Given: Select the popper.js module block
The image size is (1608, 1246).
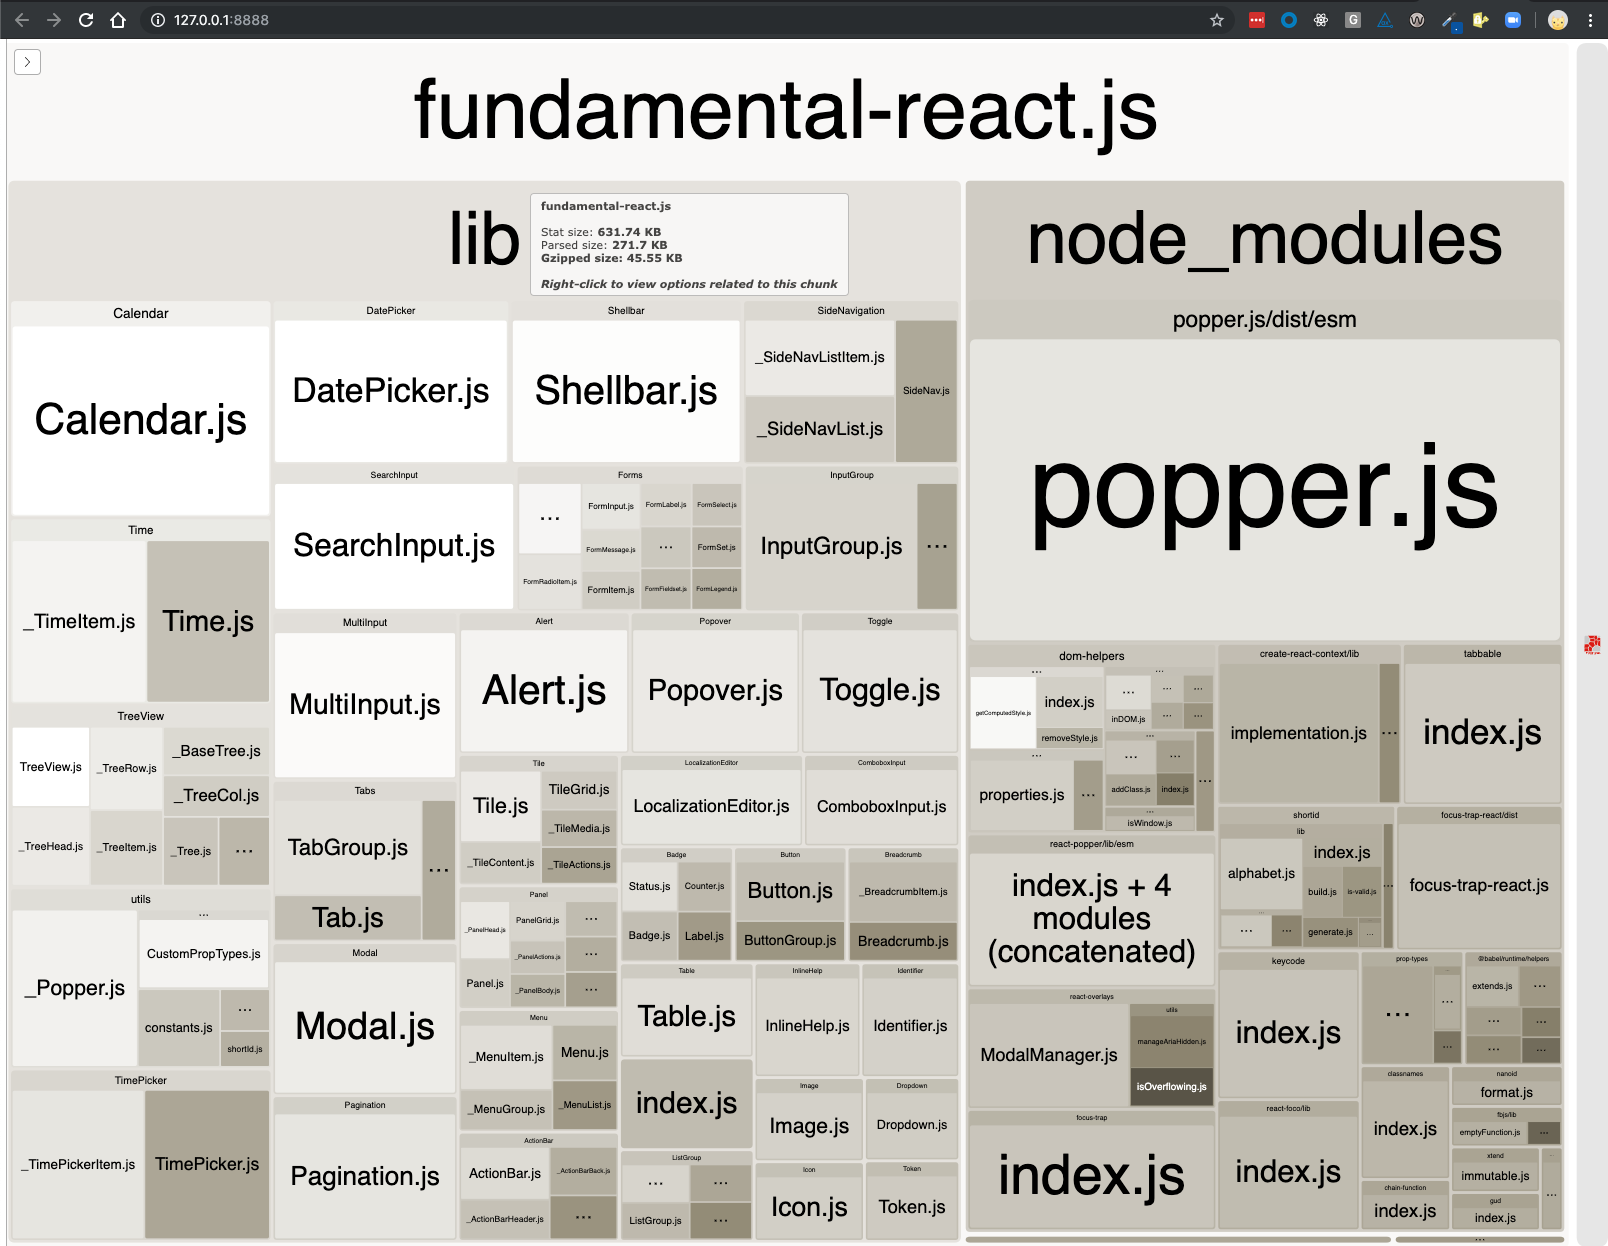Looking at the screenshot, I should [1264, 490].
